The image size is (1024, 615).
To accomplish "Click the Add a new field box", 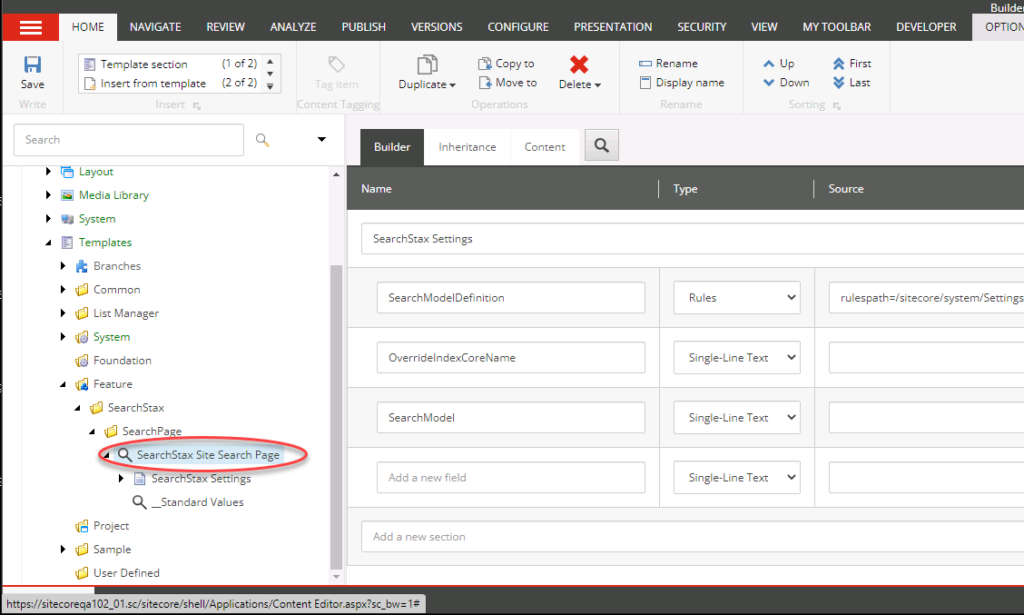I will (x=511, y=478).
